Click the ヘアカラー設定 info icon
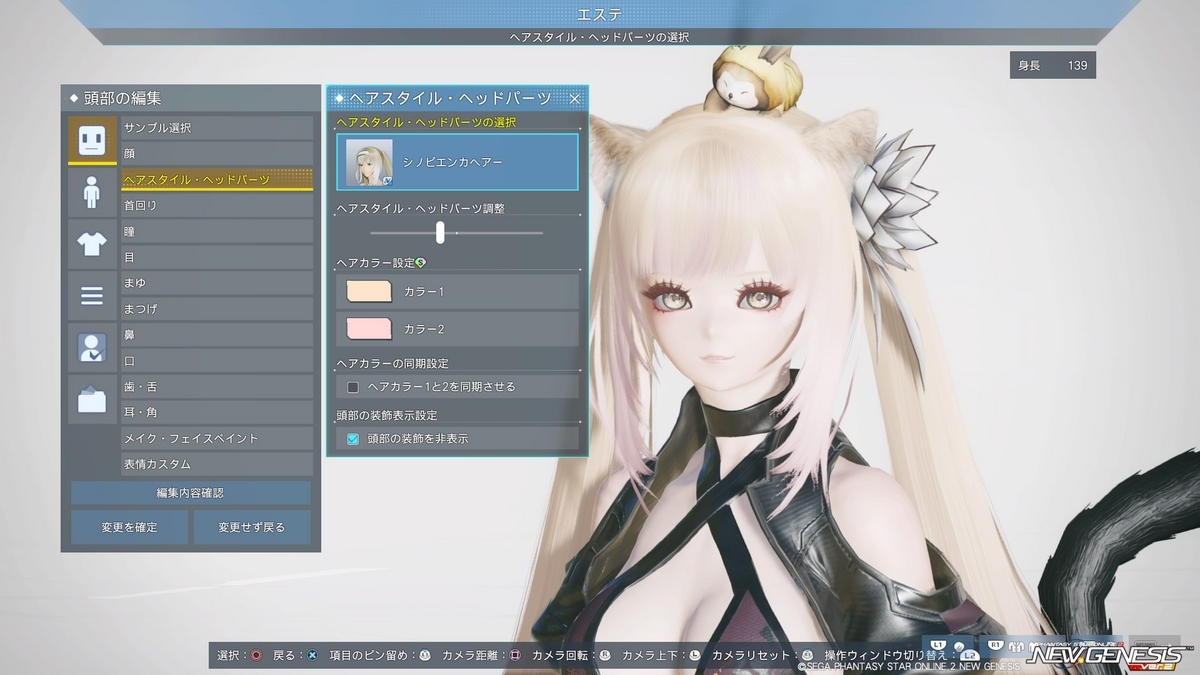 tap(421, 263)
